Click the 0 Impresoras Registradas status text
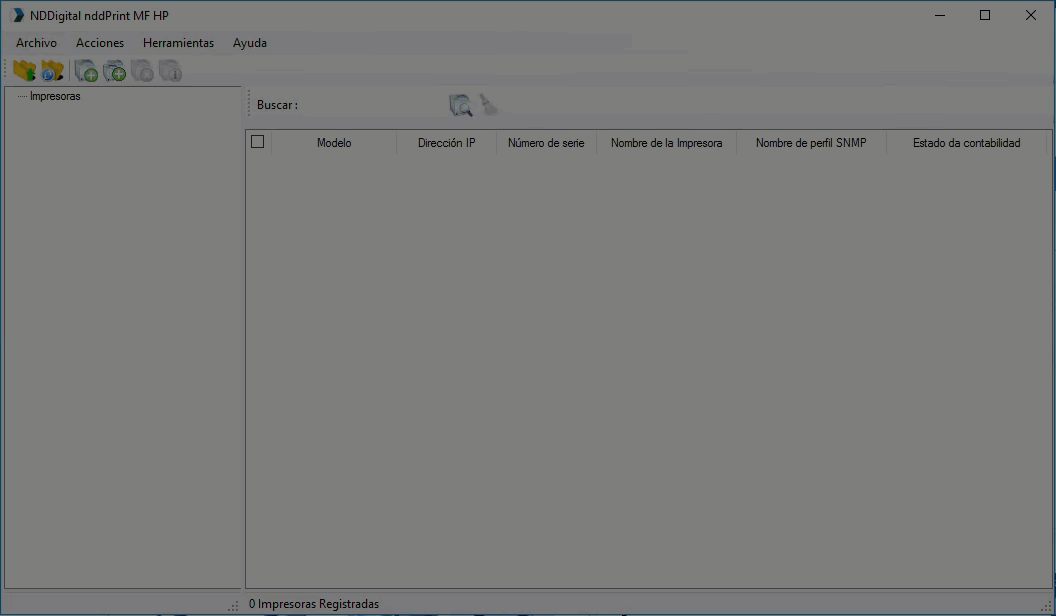This screenshot has width=1056, height=616. tap(314, 603)
